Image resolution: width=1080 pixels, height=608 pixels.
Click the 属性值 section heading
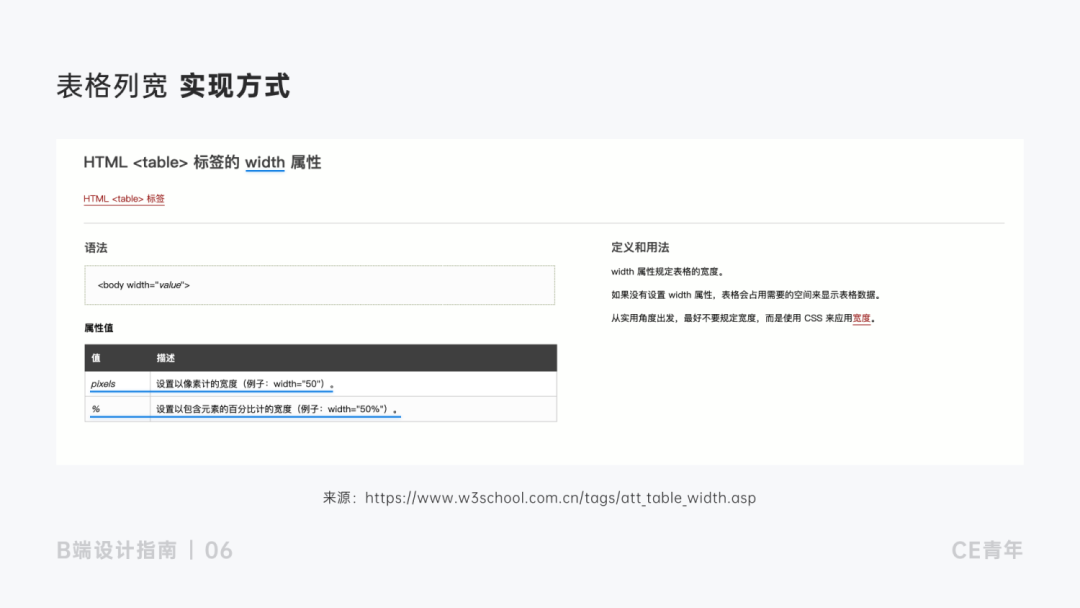[x=97, y=327]
